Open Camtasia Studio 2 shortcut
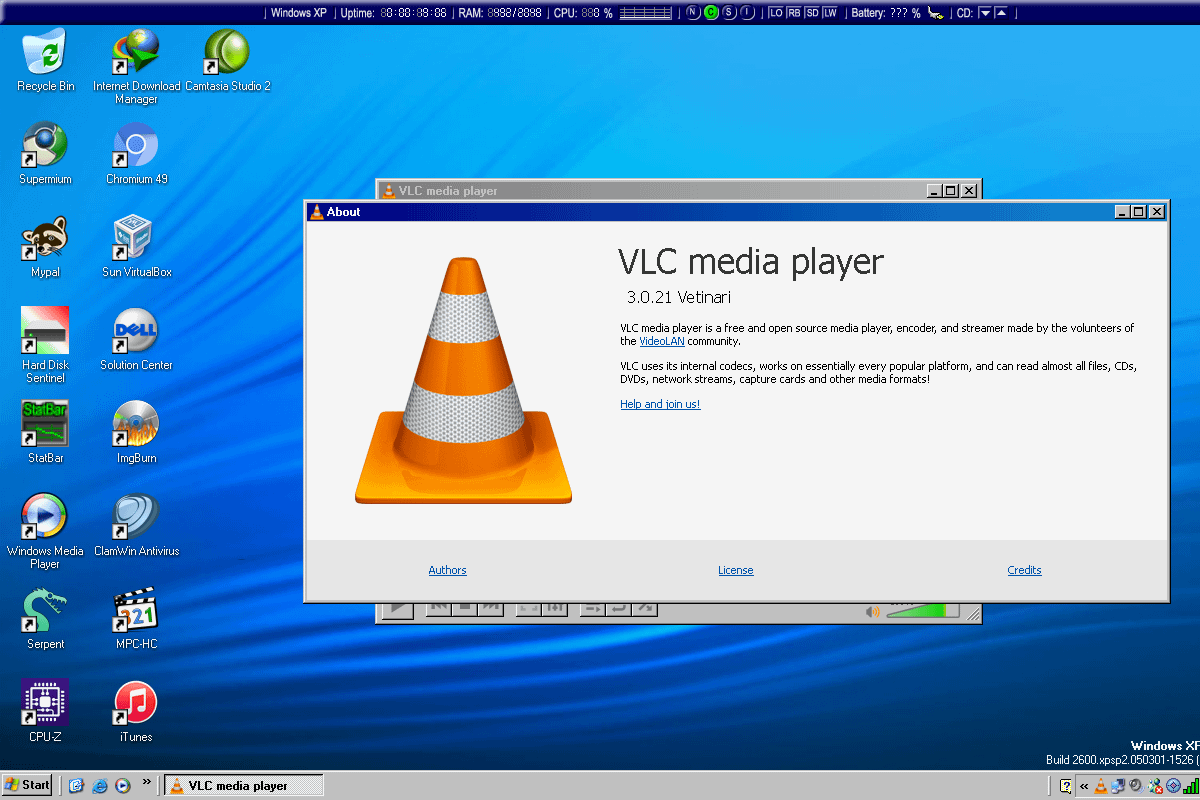This screenshot has width=1200, height=800. point(228,60)
